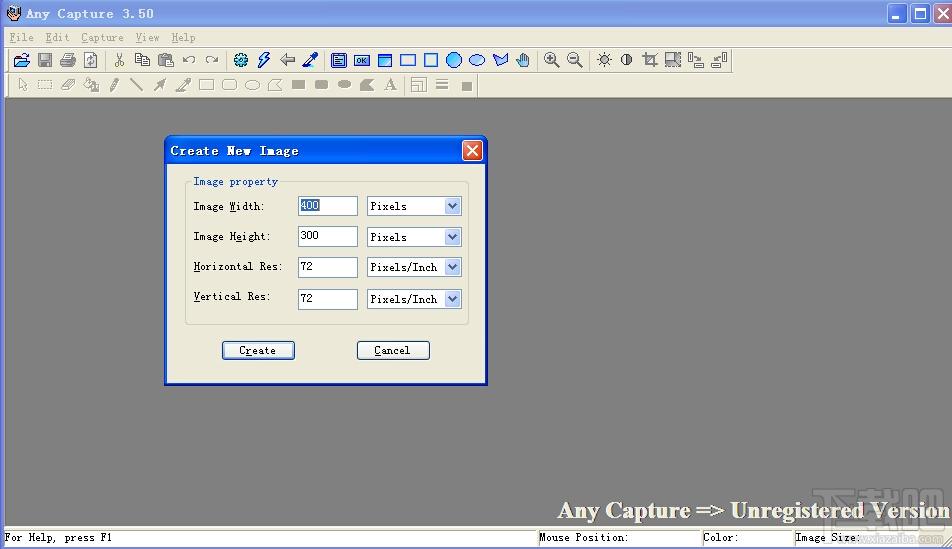The image size is (952, 549).
Task: Select the round circle capture icon
Action: tap(454, 60)
